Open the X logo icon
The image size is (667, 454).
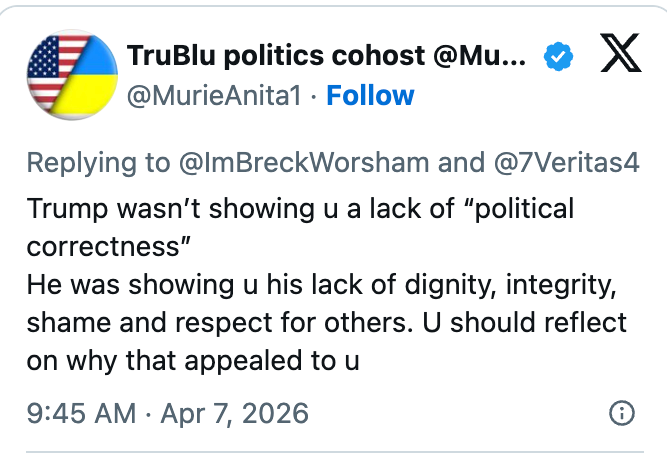[620, 57]
